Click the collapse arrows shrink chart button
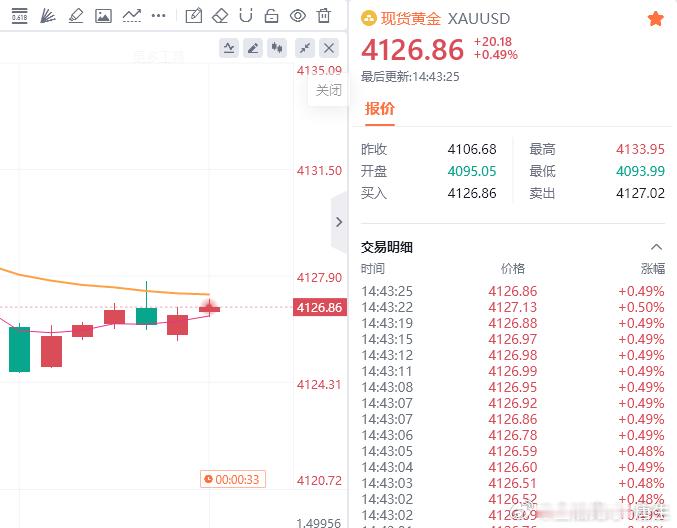This screenshot has height=528, width=677. 305,48
